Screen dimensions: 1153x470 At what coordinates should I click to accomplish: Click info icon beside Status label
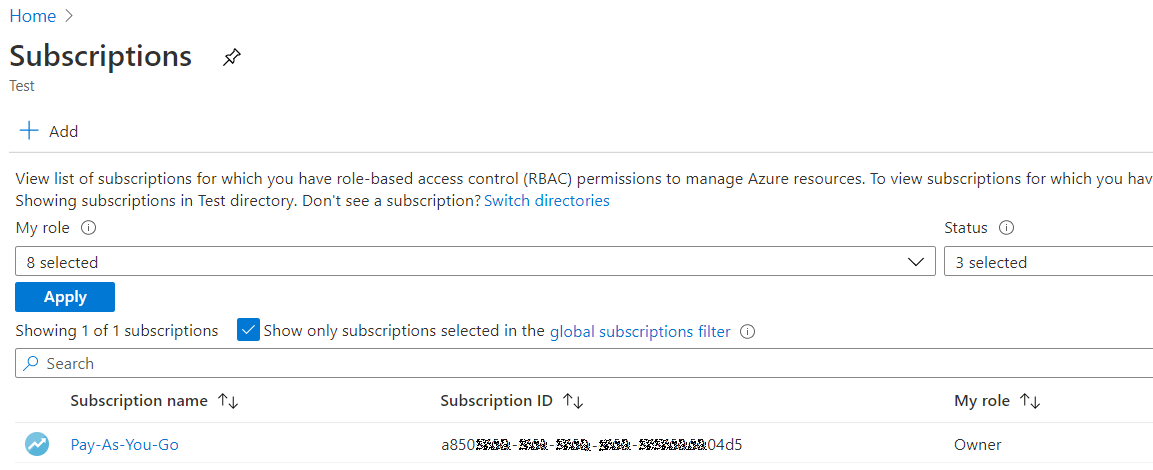(x=1007, y=228)
